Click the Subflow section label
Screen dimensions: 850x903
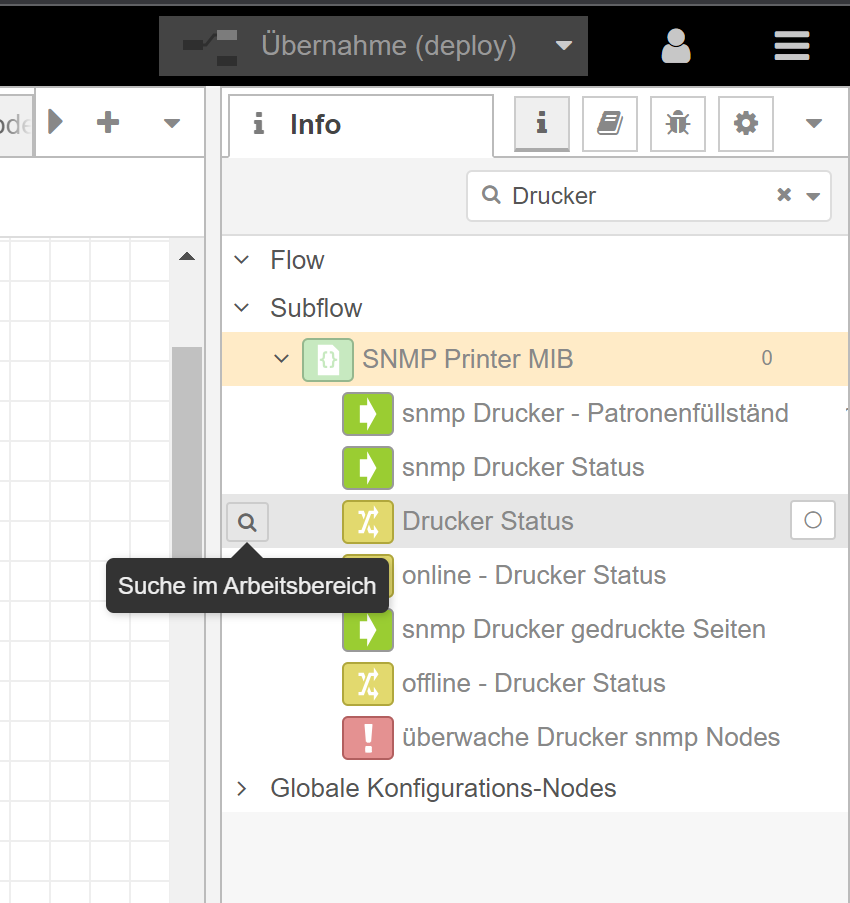click(x=316, y=308)
